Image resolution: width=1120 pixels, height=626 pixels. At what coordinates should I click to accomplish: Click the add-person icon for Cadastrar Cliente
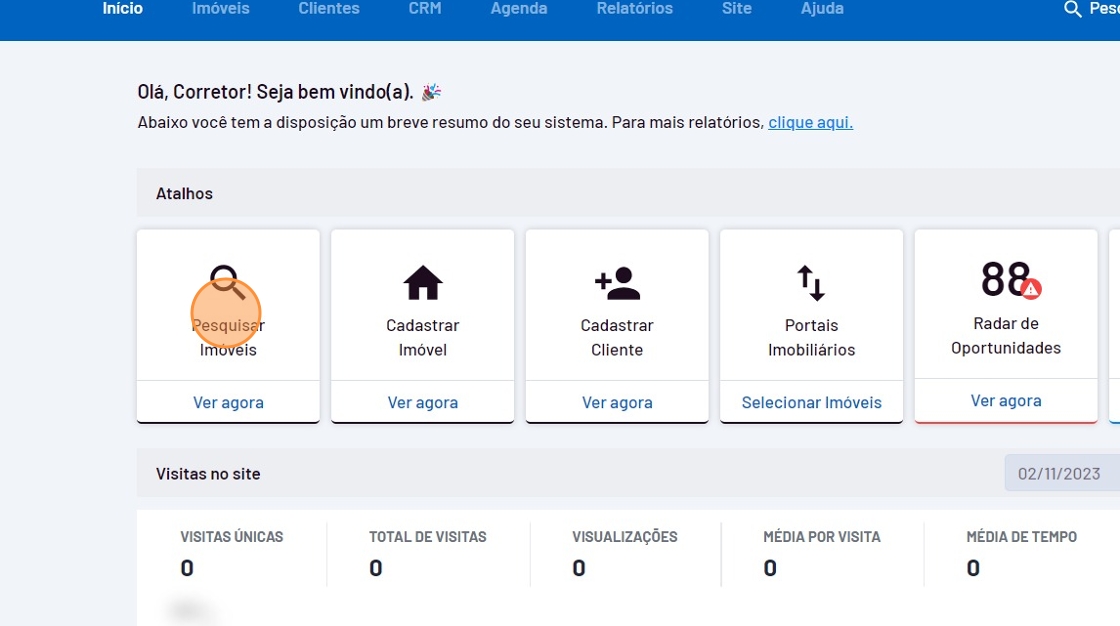[617, 284]
